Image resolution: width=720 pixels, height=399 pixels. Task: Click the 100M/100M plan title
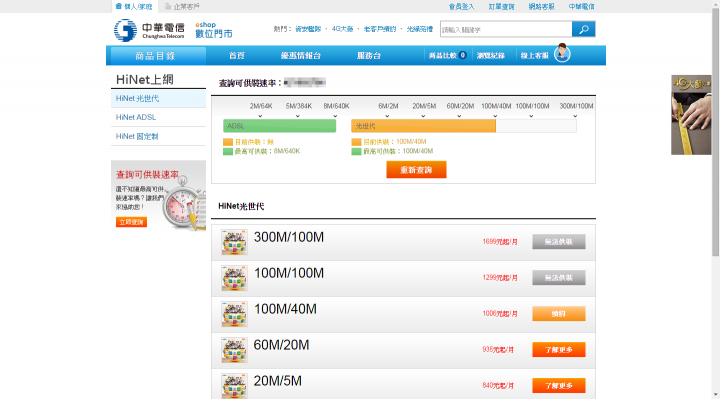(x=289, y=273)
